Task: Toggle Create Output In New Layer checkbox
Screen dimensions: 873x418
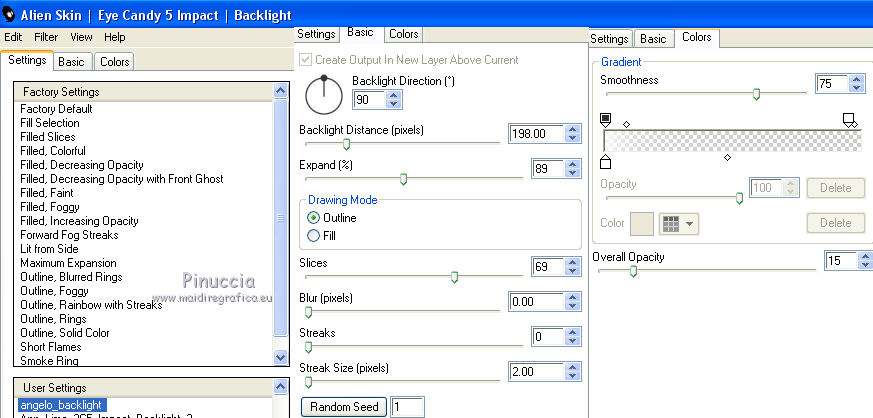Action: pyautogui.click(x=306, y=60)
